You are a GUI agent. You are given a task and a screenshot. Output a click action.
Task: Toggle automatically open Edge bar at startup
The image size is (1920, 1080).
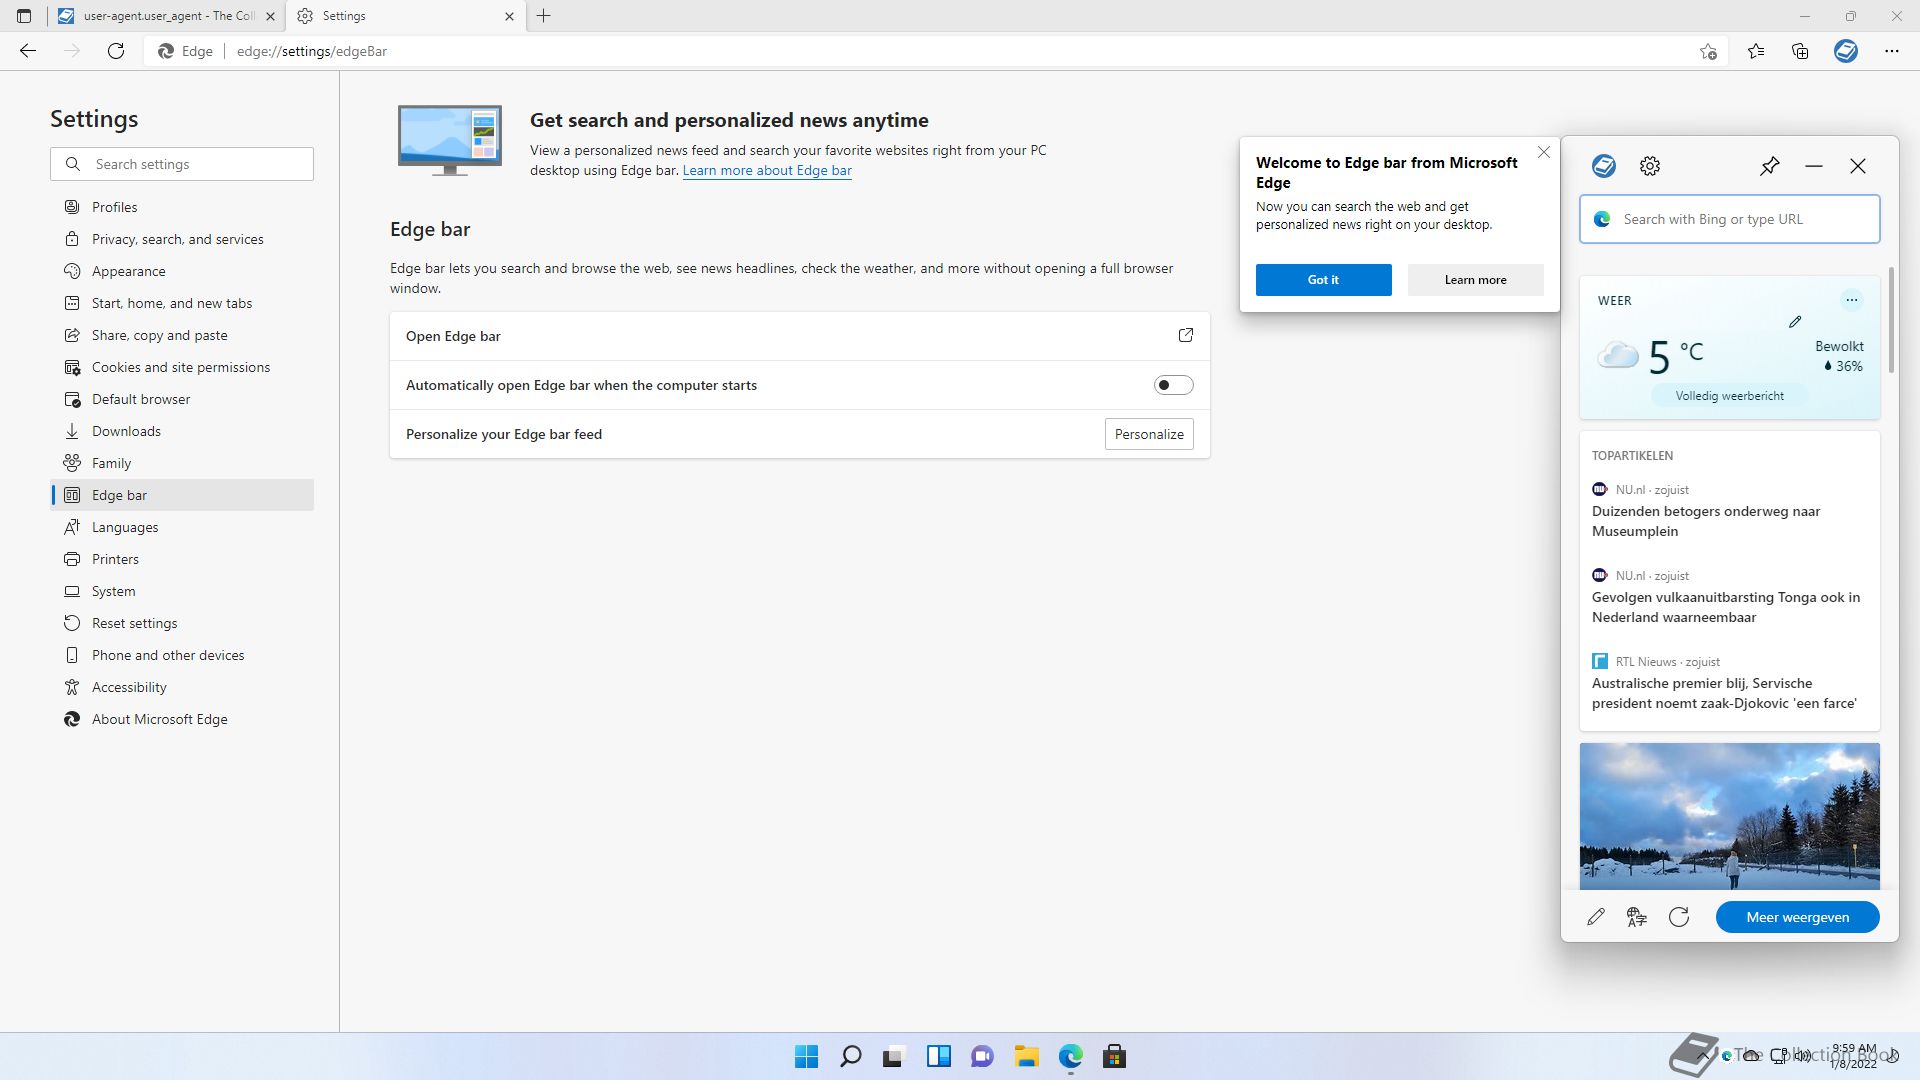[x=1174, y=385]
